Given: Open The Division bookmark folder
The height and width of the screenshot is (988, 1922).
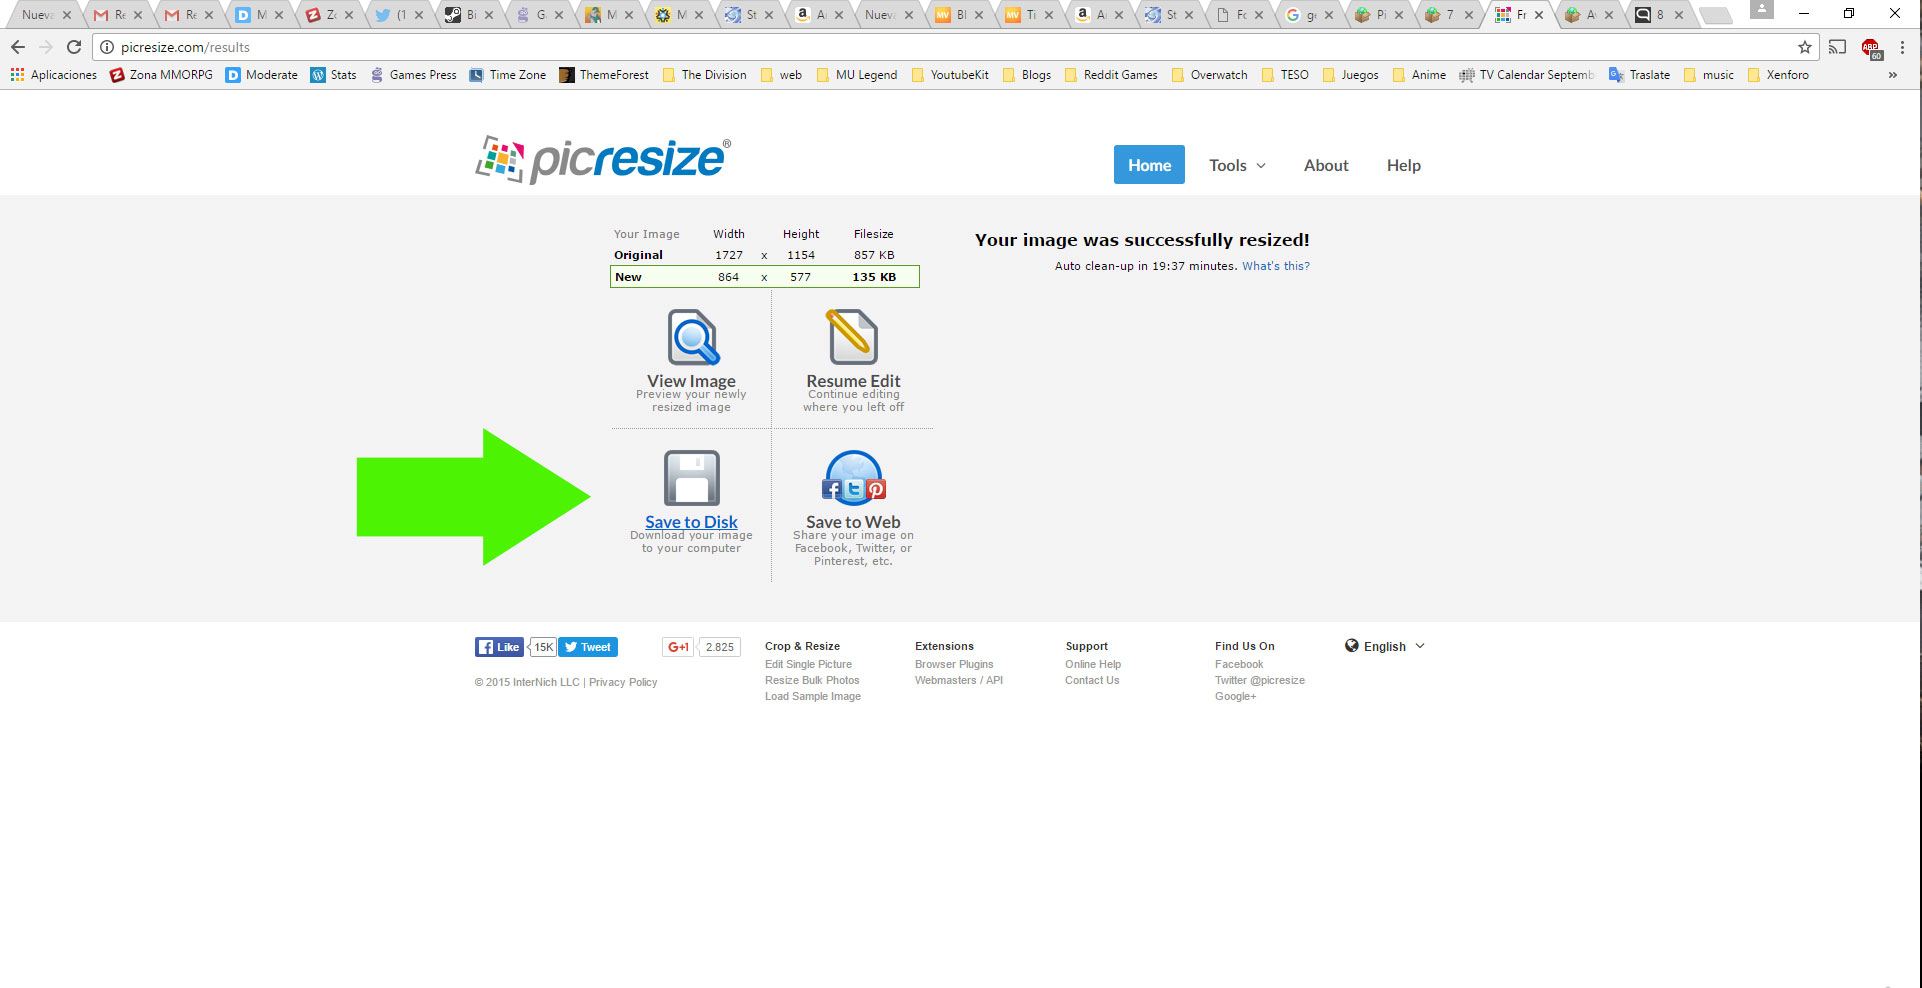Looking at the screenshot, I should 704,75.
